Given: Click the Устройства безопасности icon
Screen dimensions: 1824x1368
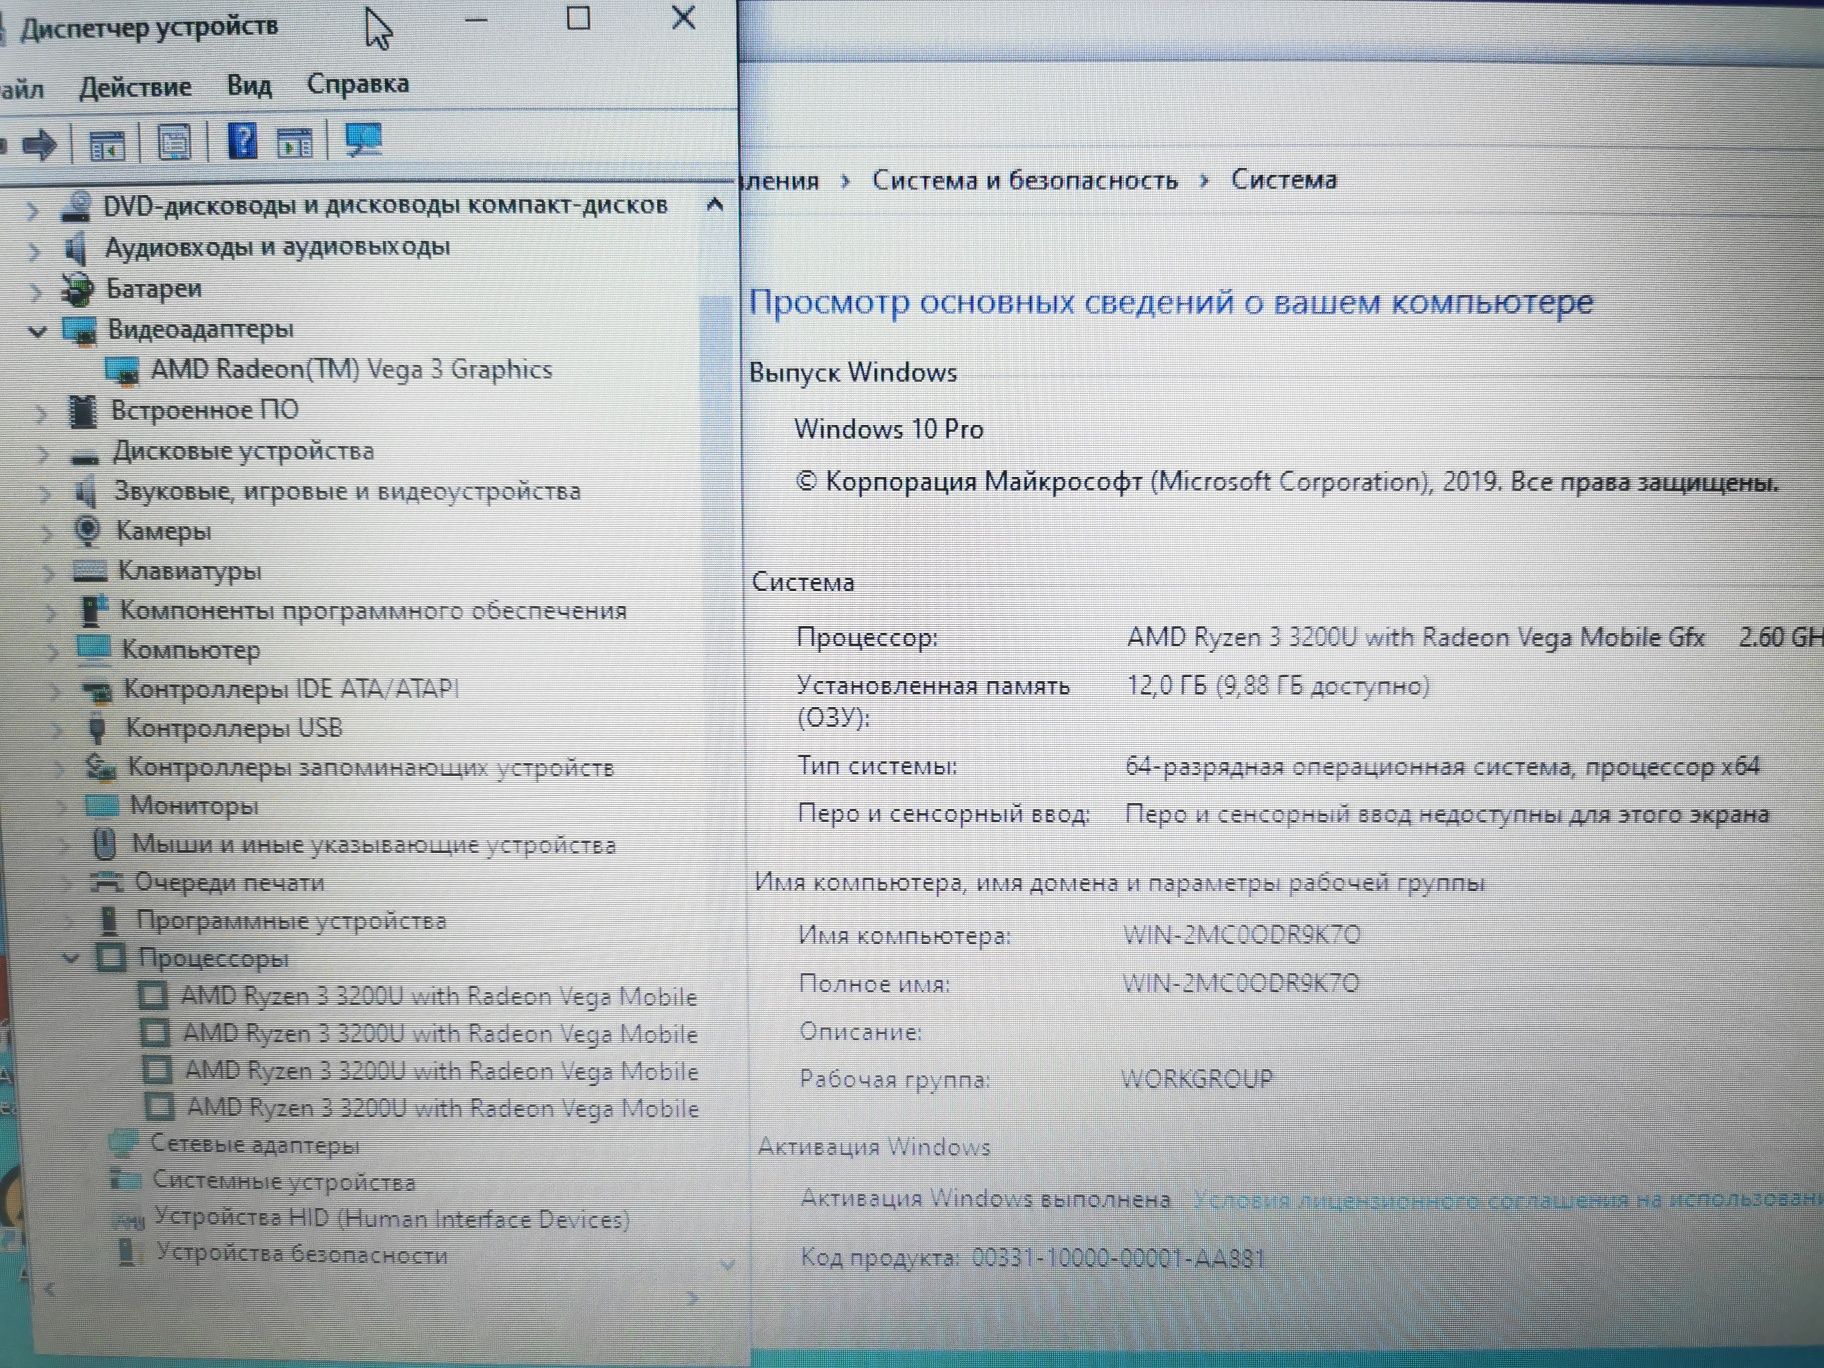Looking at the screenshot, I should (127, 1252).
